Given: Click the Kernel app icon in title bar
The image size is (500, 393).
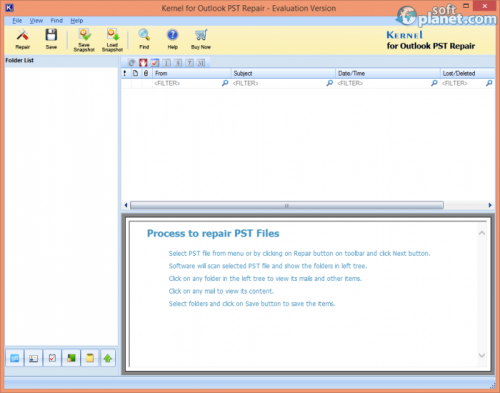Looking at the screenshot, I should point(10,8).
